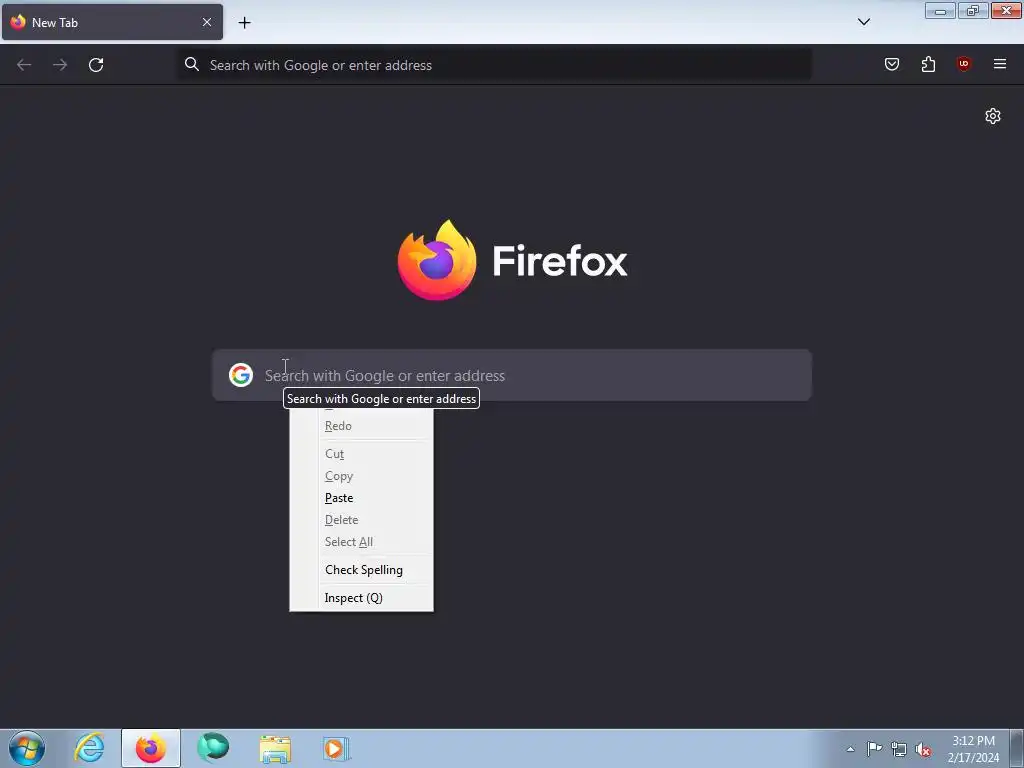Click the Firefox back arrow button
This screenshot has width=1024, height=768.
pyautogui.click(x=24, y=65)
